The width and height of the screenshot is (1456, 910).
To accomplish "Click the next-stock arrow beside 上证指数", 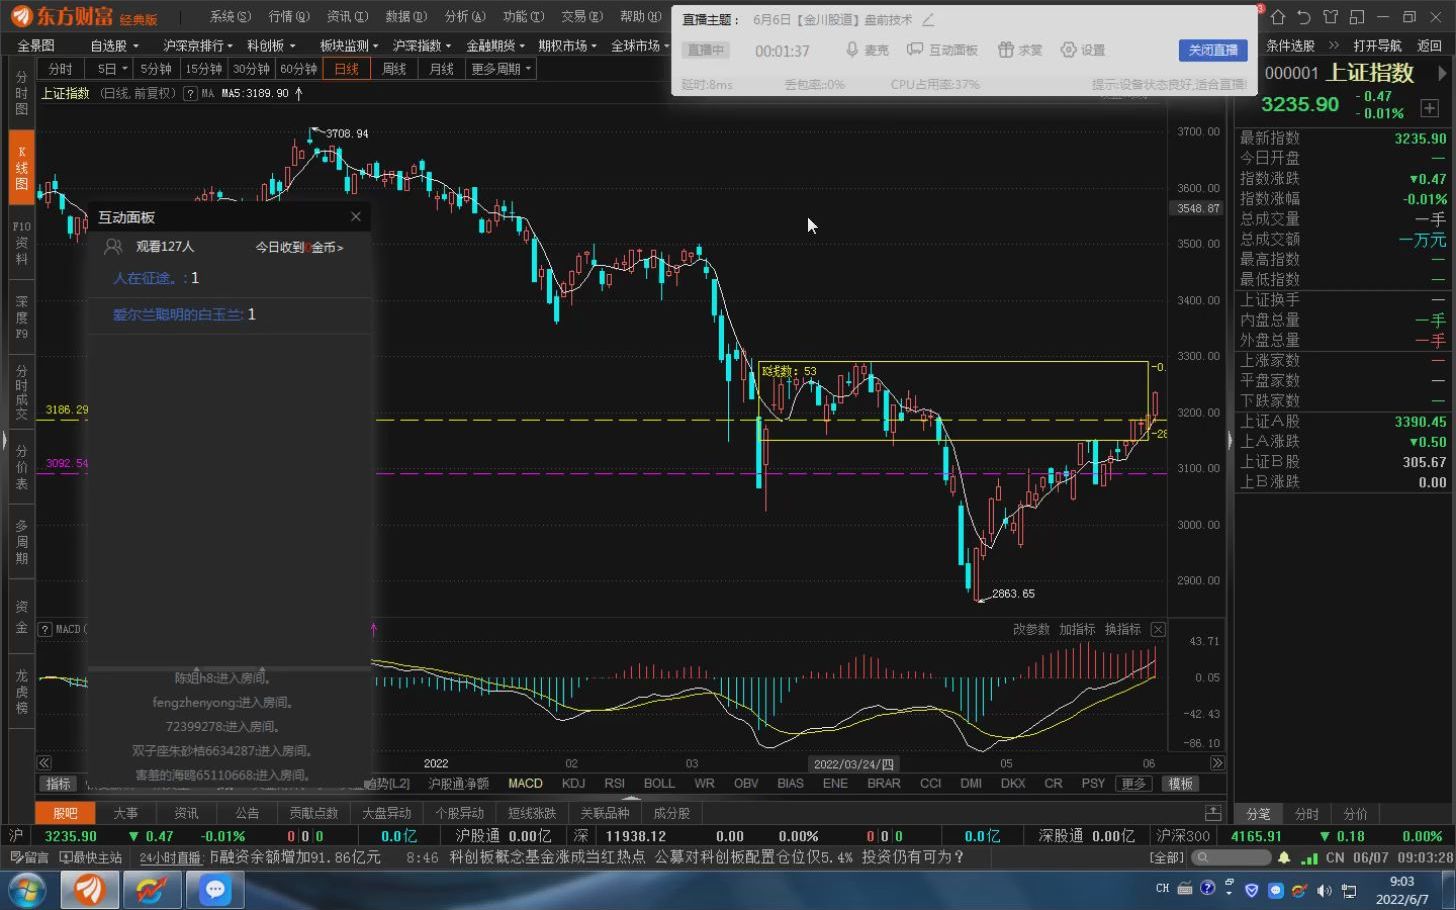I will (1441, 73).
